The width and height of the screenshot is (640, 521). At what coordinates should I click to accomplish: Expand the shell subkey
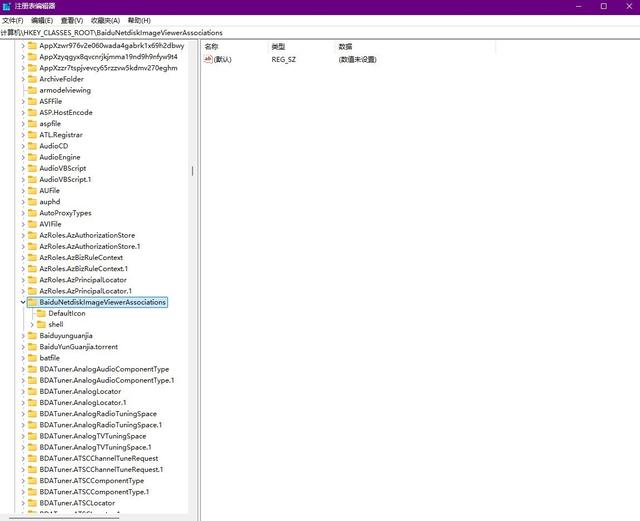click(32, 325)
